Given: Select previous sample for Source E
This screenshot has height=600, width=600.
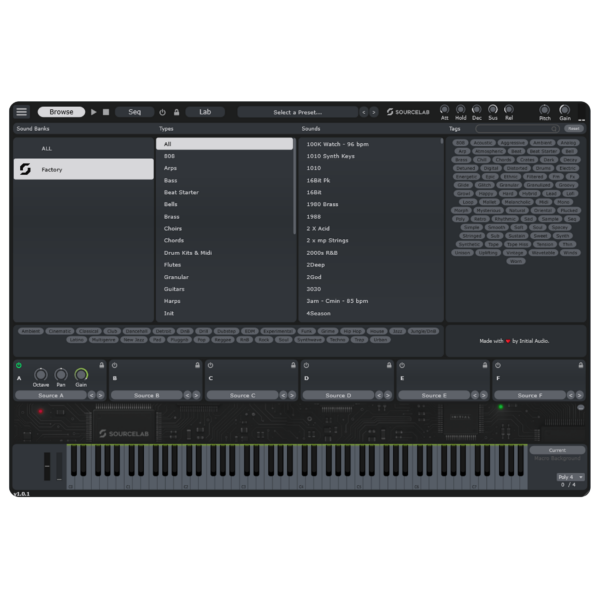Looking at the screenshot, I should [475, 395].
